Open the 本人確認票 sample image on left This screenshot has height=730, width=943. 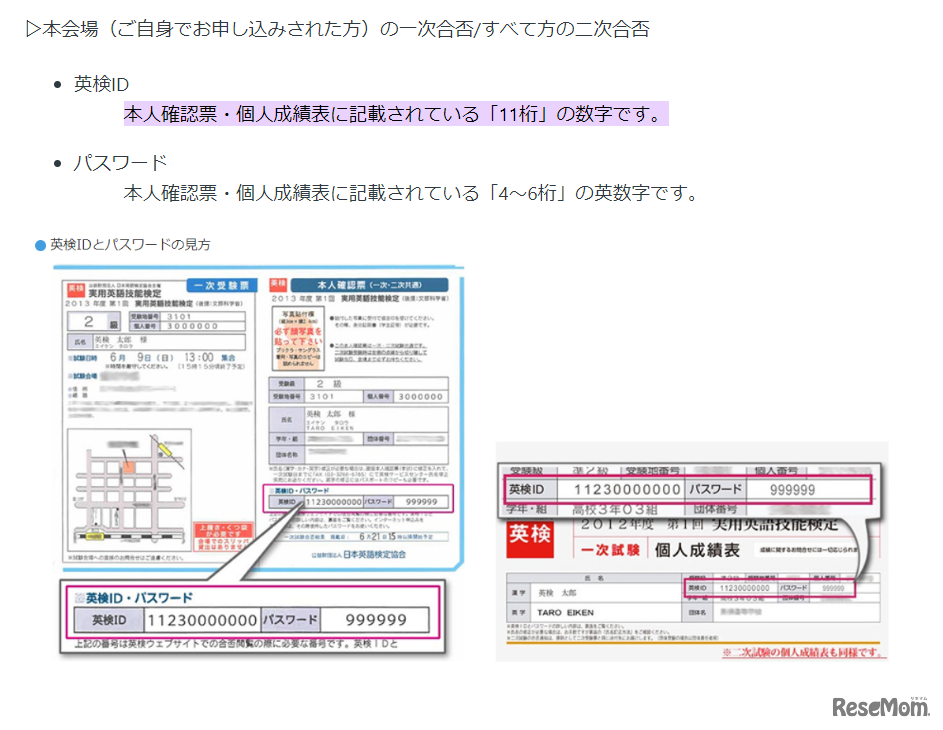pyautogui.click(x=259, y=463)
